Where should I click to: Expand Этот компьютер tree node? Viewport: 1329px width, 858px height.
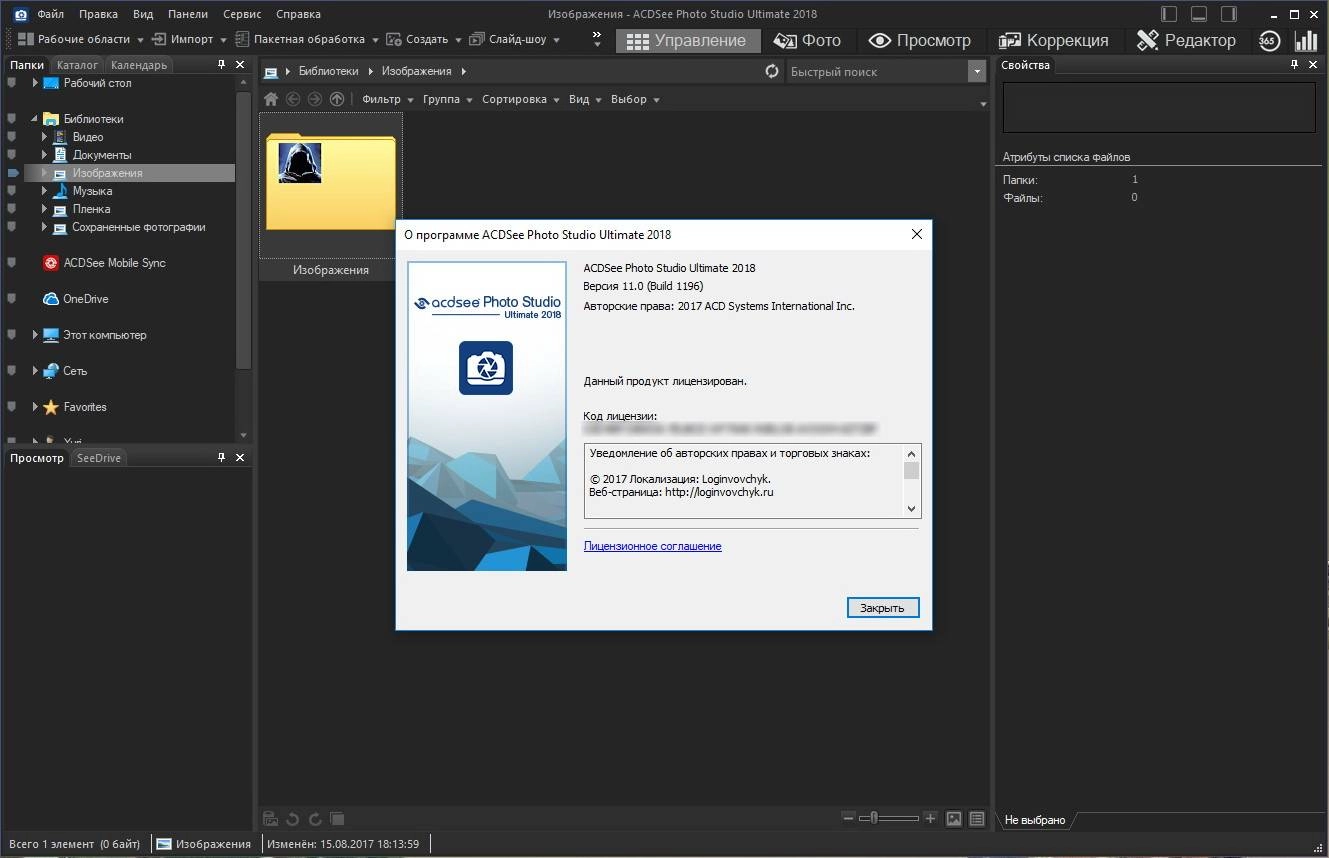35,335
